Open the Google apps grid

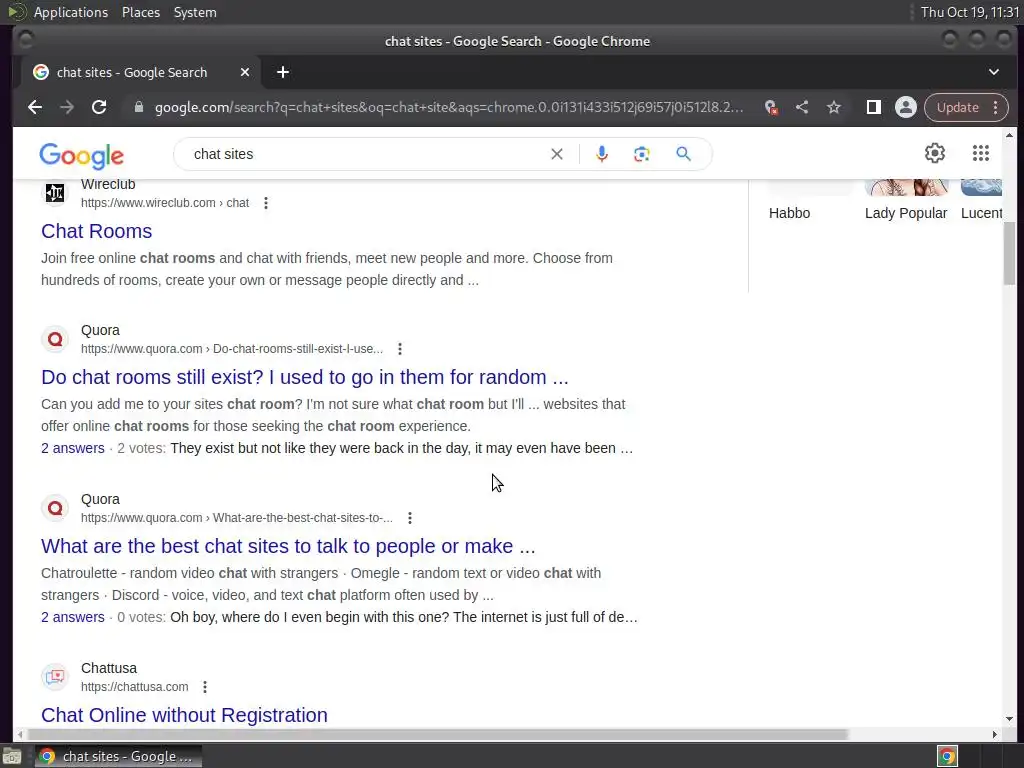980,153
